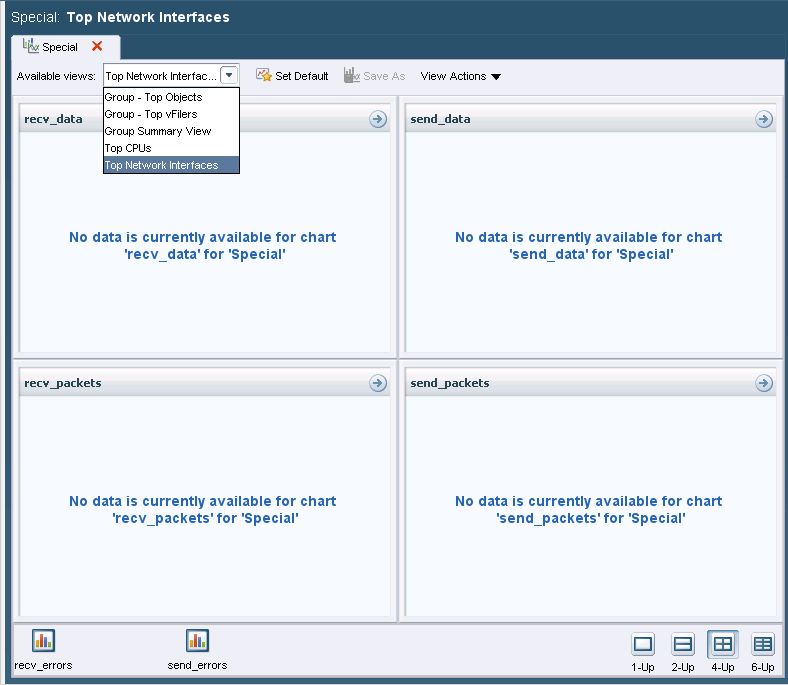The image size is (788, 685).
Task: Click the Available views combo text field
Action: [x=162, y=76]
